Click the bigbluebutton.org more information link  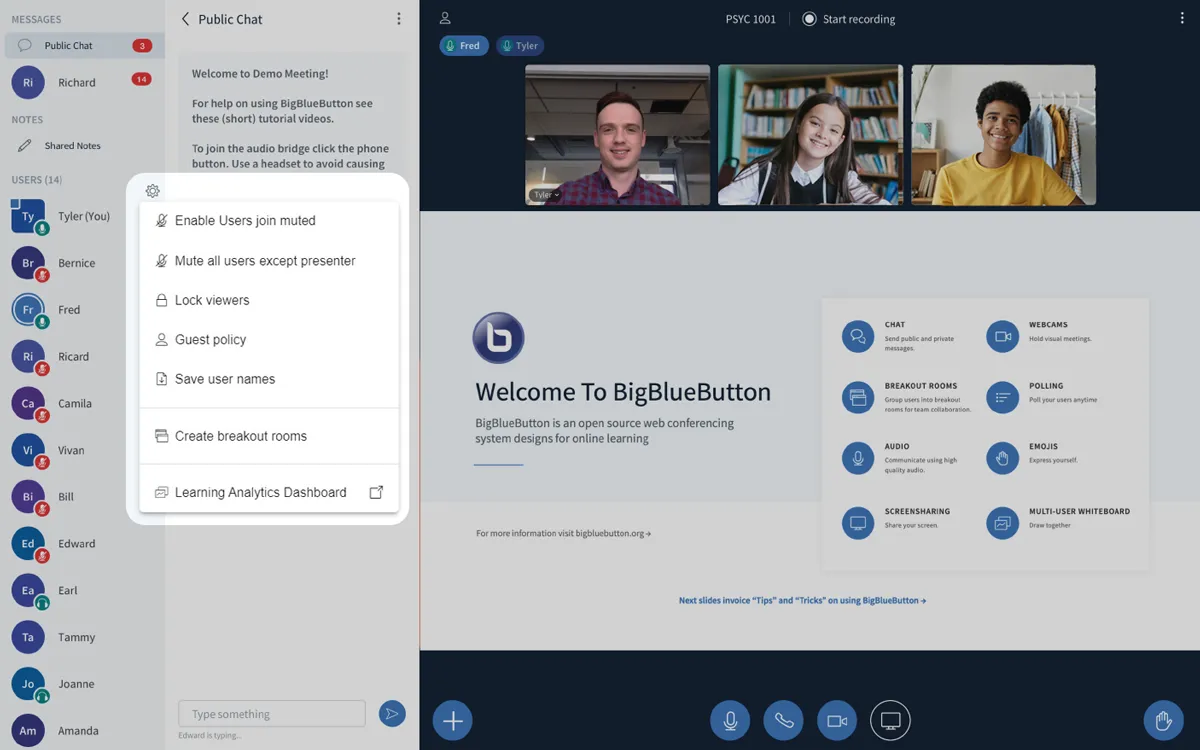coord(563,534)
